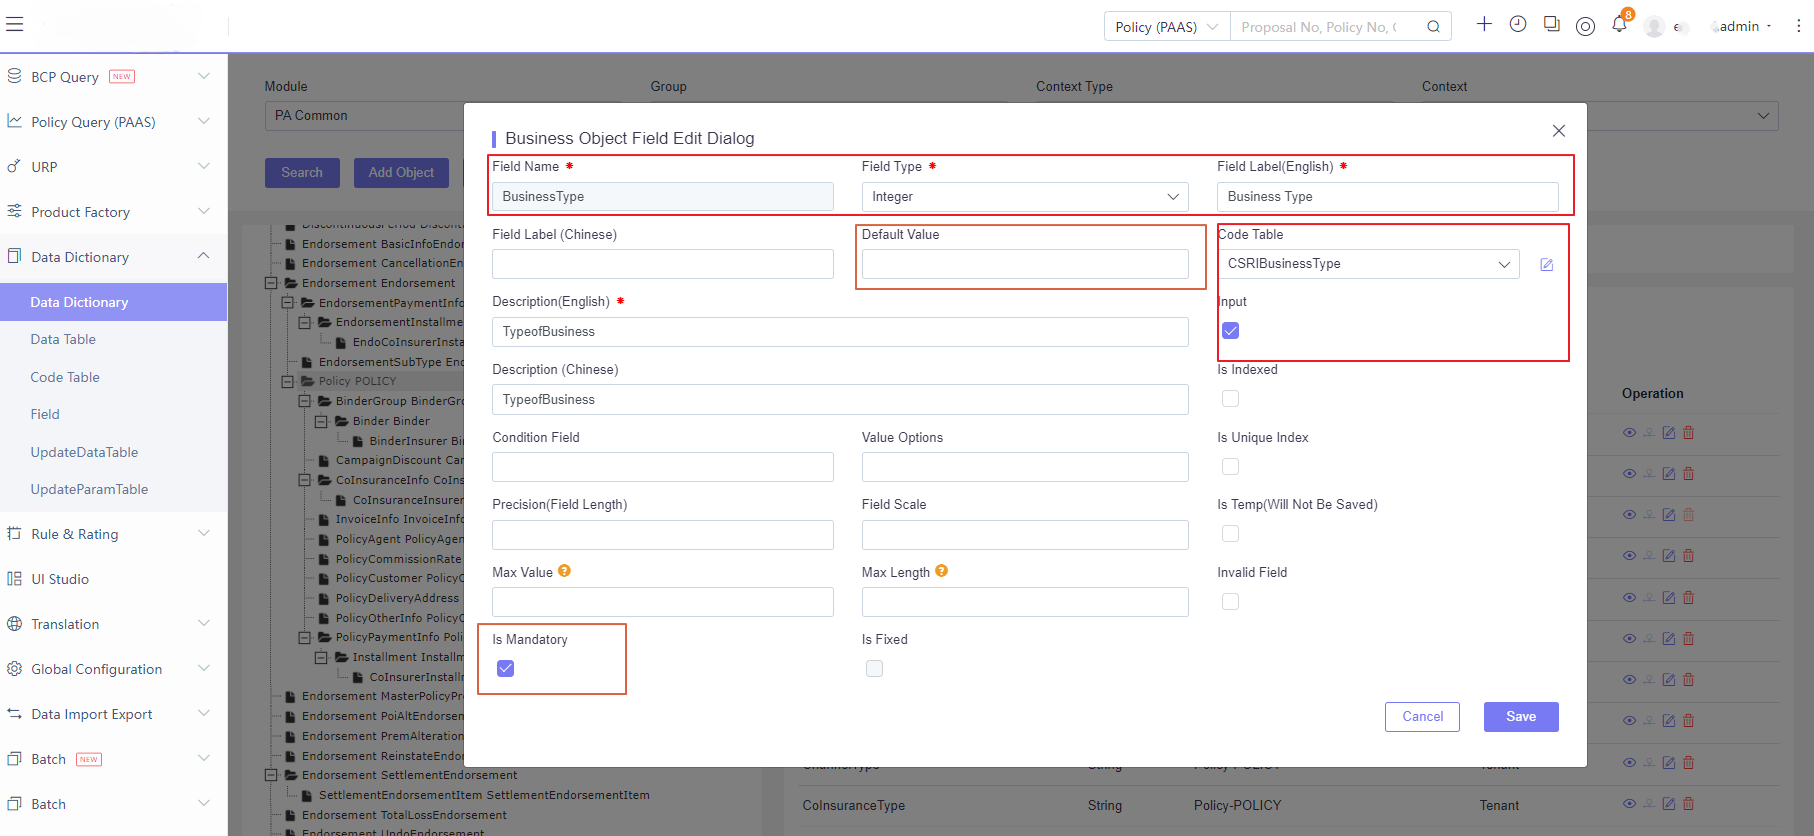View the CoInsuranceType row via eye icon
Screen dimensions: 1814x836
(x=1629, y=803)
